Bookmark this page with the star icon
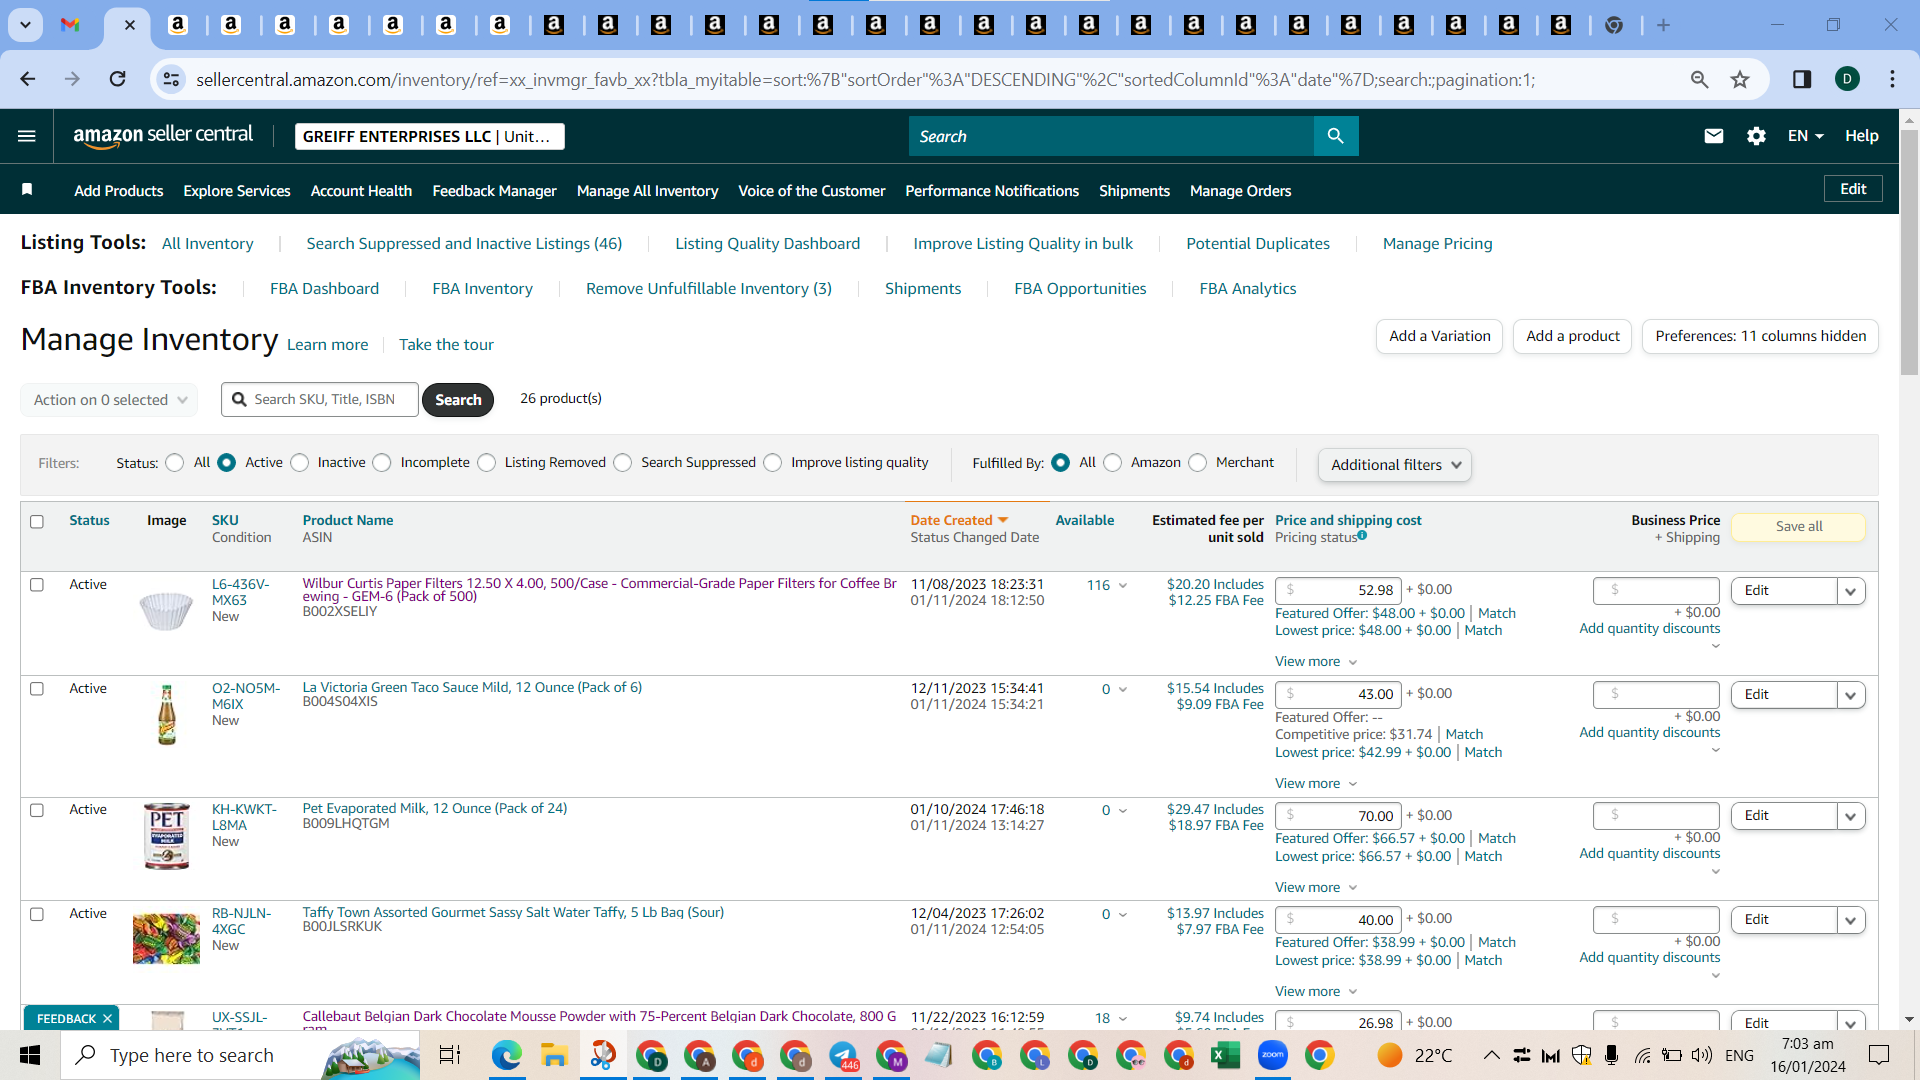 pyautogui.click(x=1740, y=79)
